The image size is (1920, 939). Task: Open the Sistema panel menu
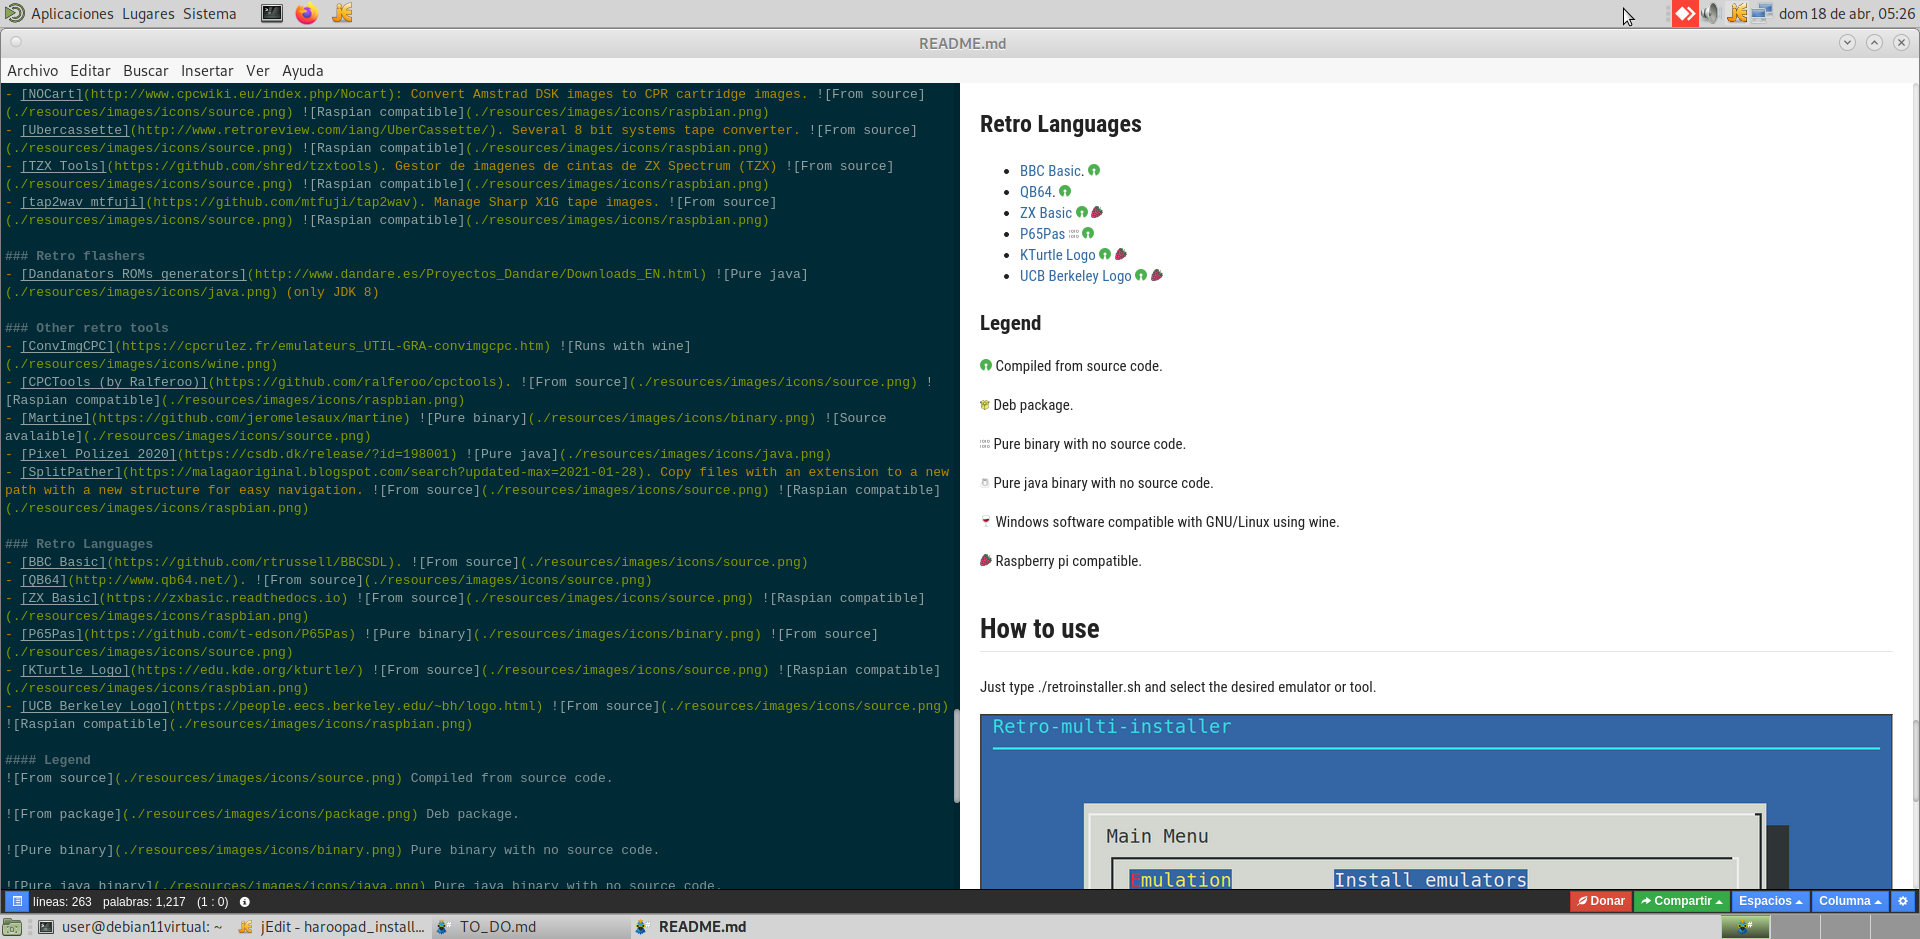(210, 13)
